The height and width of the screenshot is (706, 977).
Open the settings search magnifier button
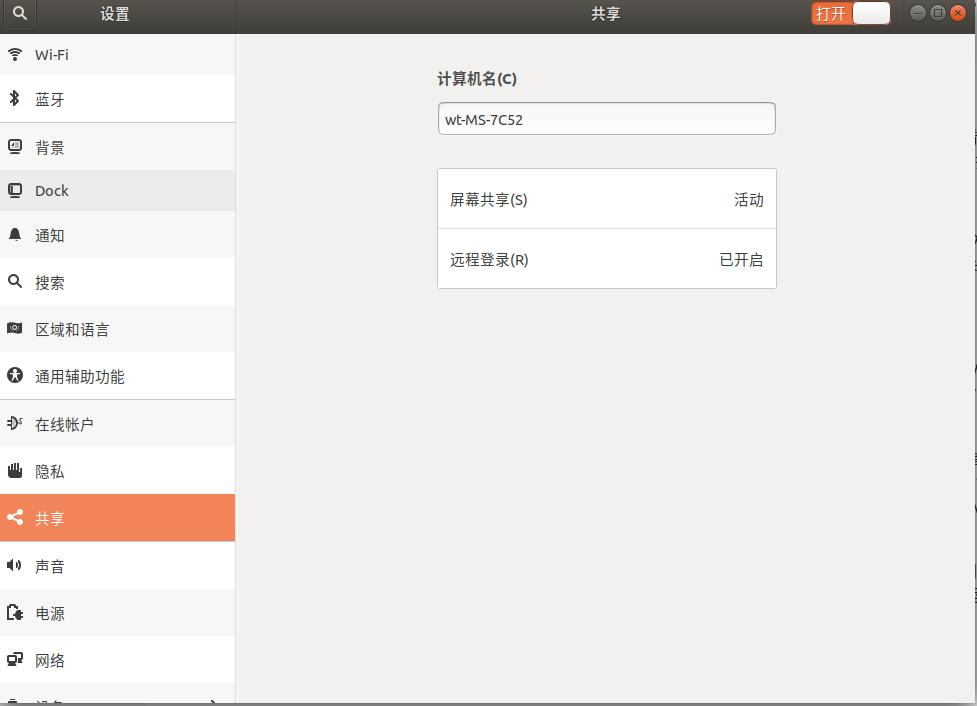click(19, 13)
